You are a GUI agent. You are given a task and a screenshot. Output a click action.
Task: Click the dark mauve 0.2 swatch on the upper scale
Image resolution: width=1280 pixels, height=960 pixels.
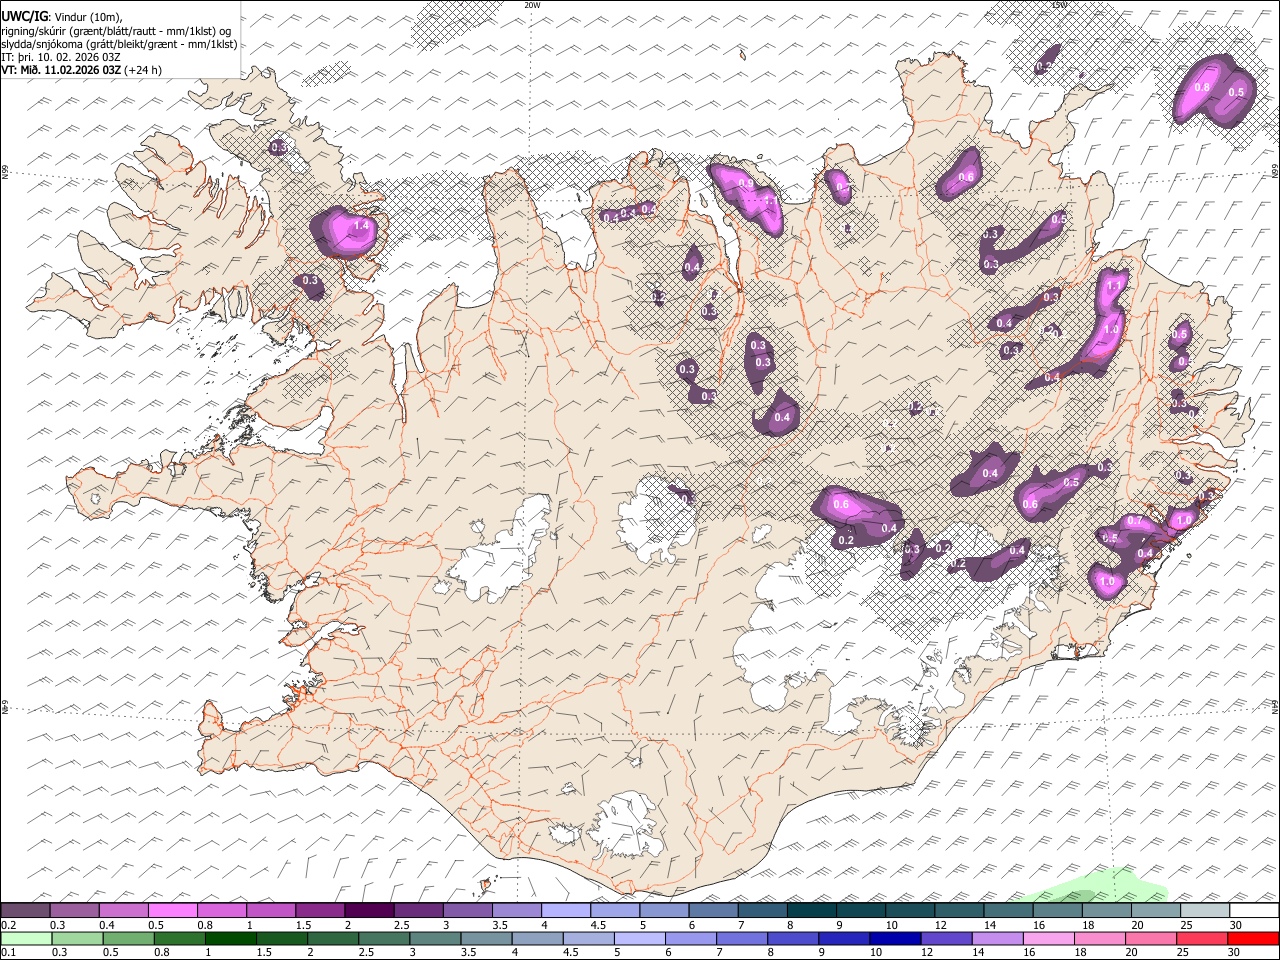25,910
